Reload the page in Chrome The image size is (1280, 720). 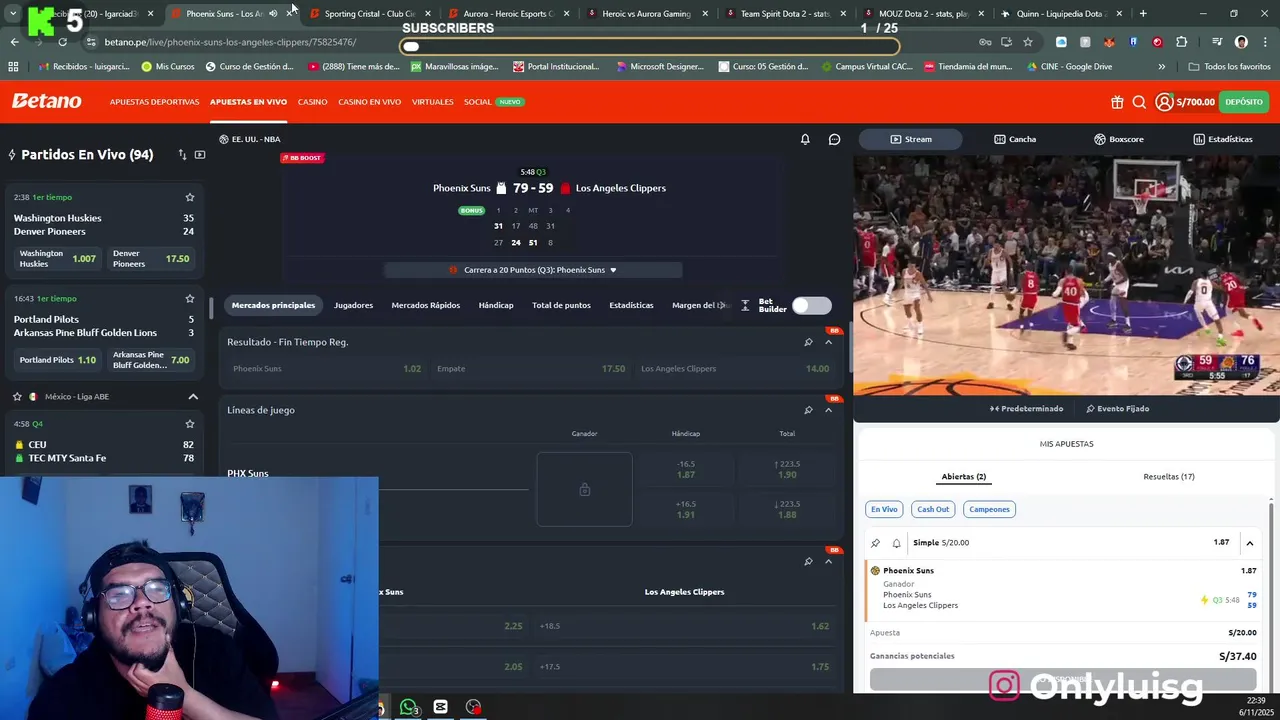coord(62,42)
